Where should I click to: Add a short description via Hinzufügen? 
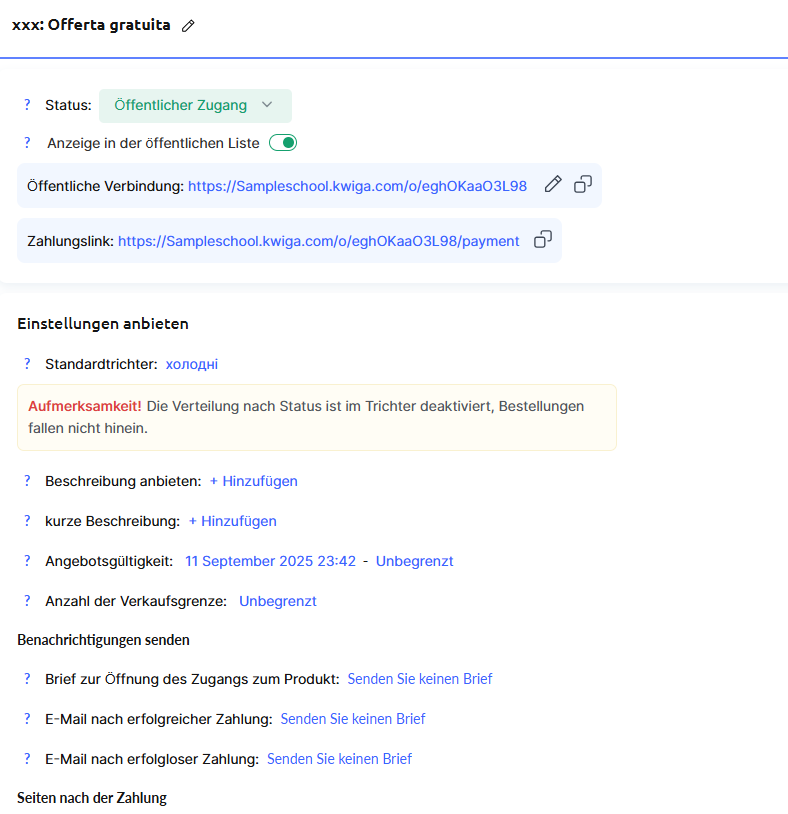pos(232,521)
